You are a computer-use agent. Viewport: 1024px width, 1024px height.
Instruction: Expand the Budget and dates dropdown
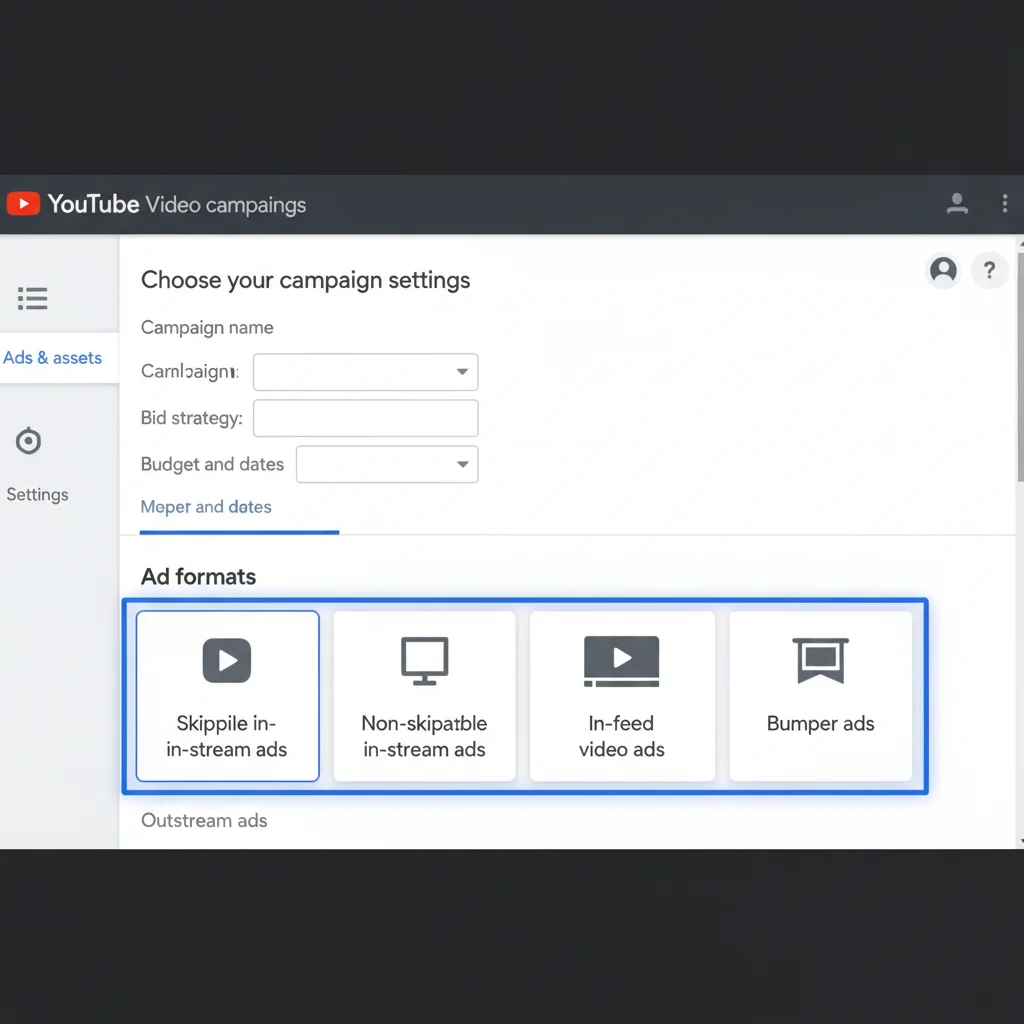point(387,464)
